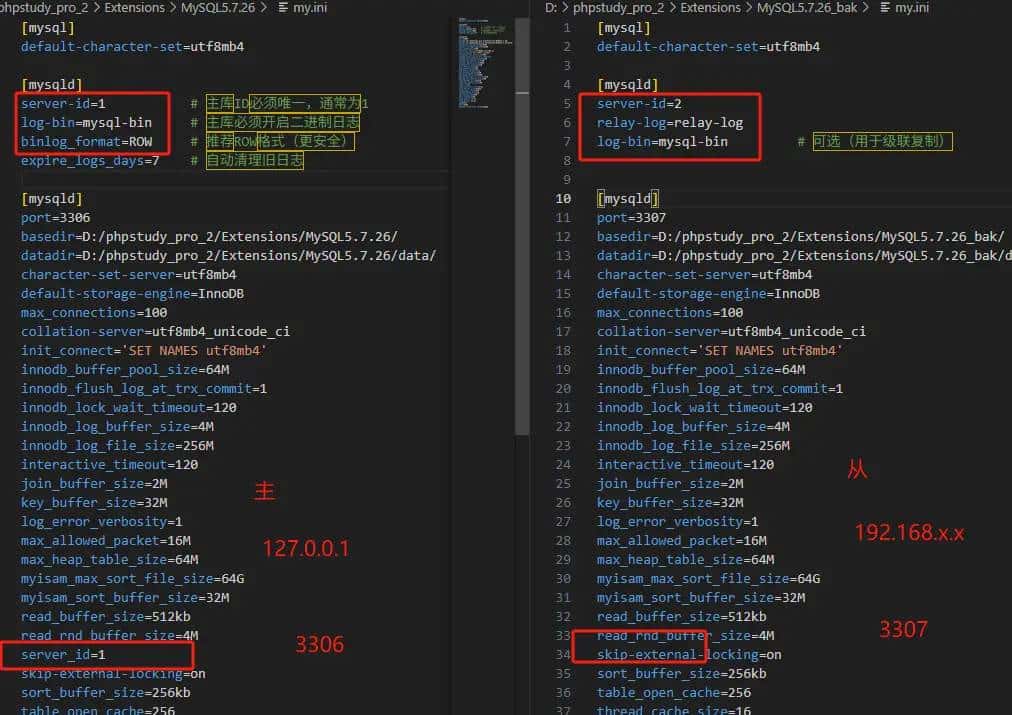Click table_open_cache=256 on line 36
Image resolution: width=1012 pixels, height=715 pixels.
tap(674, 692)
